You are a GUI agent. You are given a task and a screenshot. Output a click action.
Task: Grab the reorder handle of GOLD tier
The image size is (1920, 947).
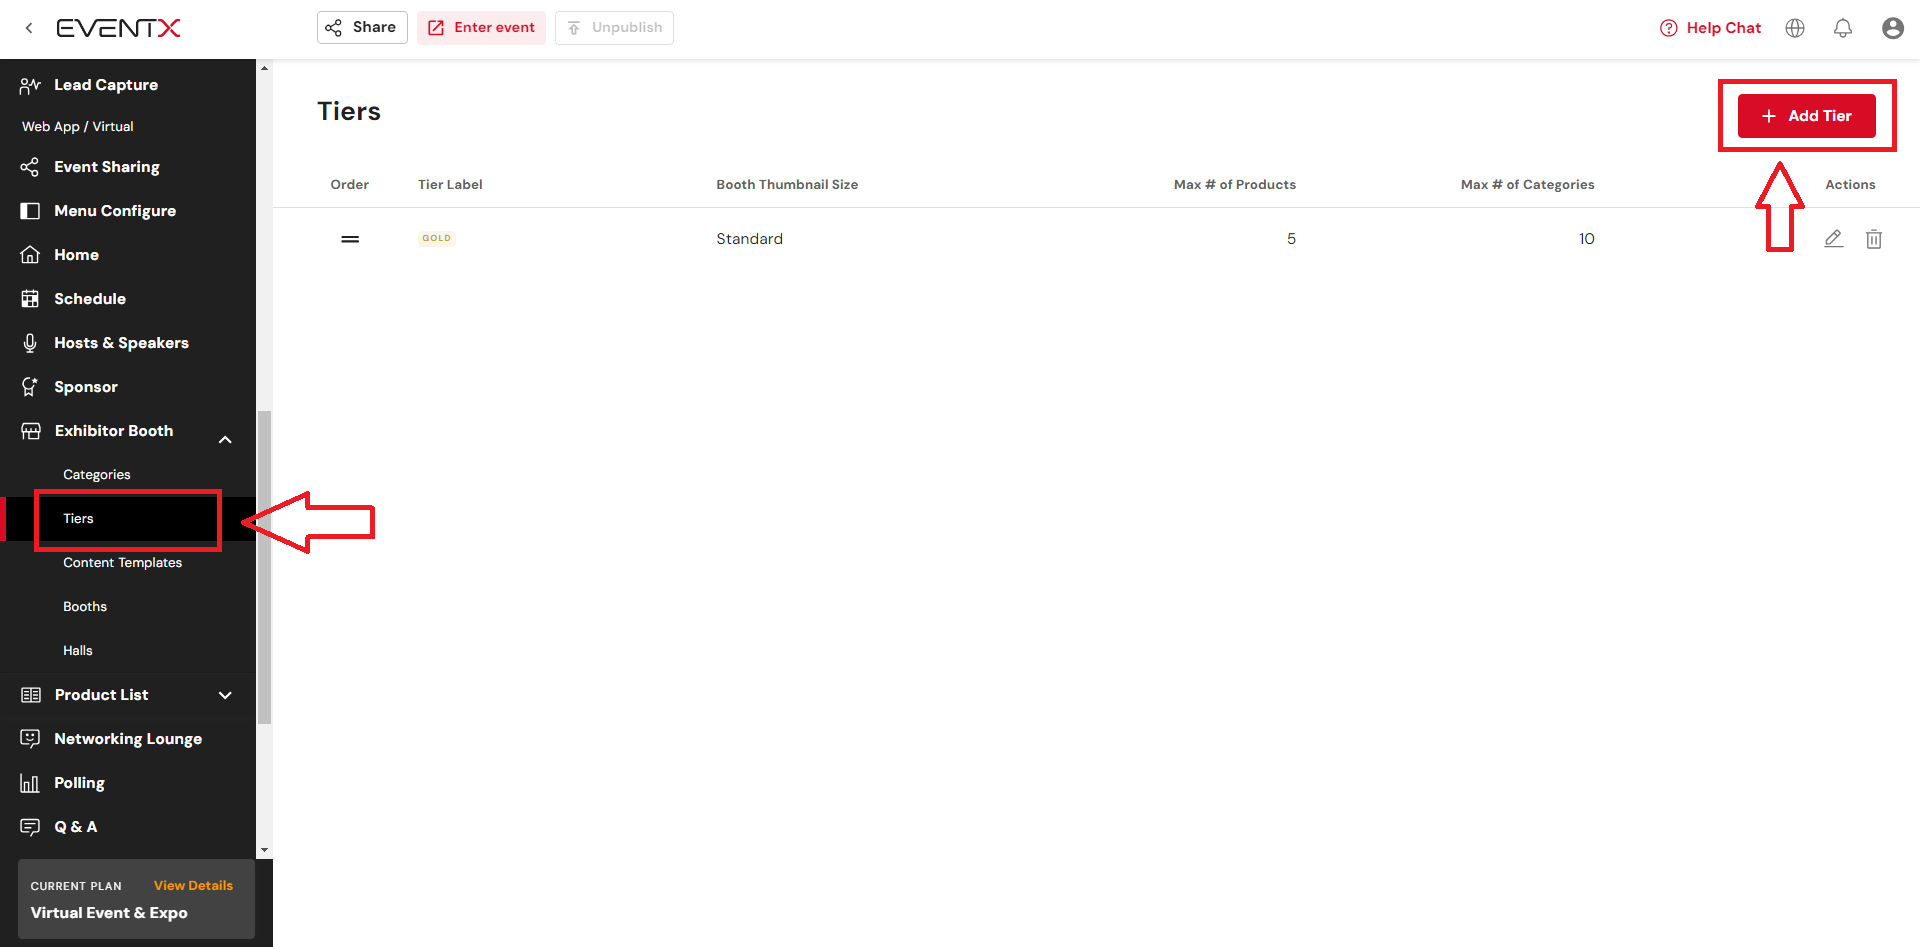pyautogui.click(x=350, y=239)
